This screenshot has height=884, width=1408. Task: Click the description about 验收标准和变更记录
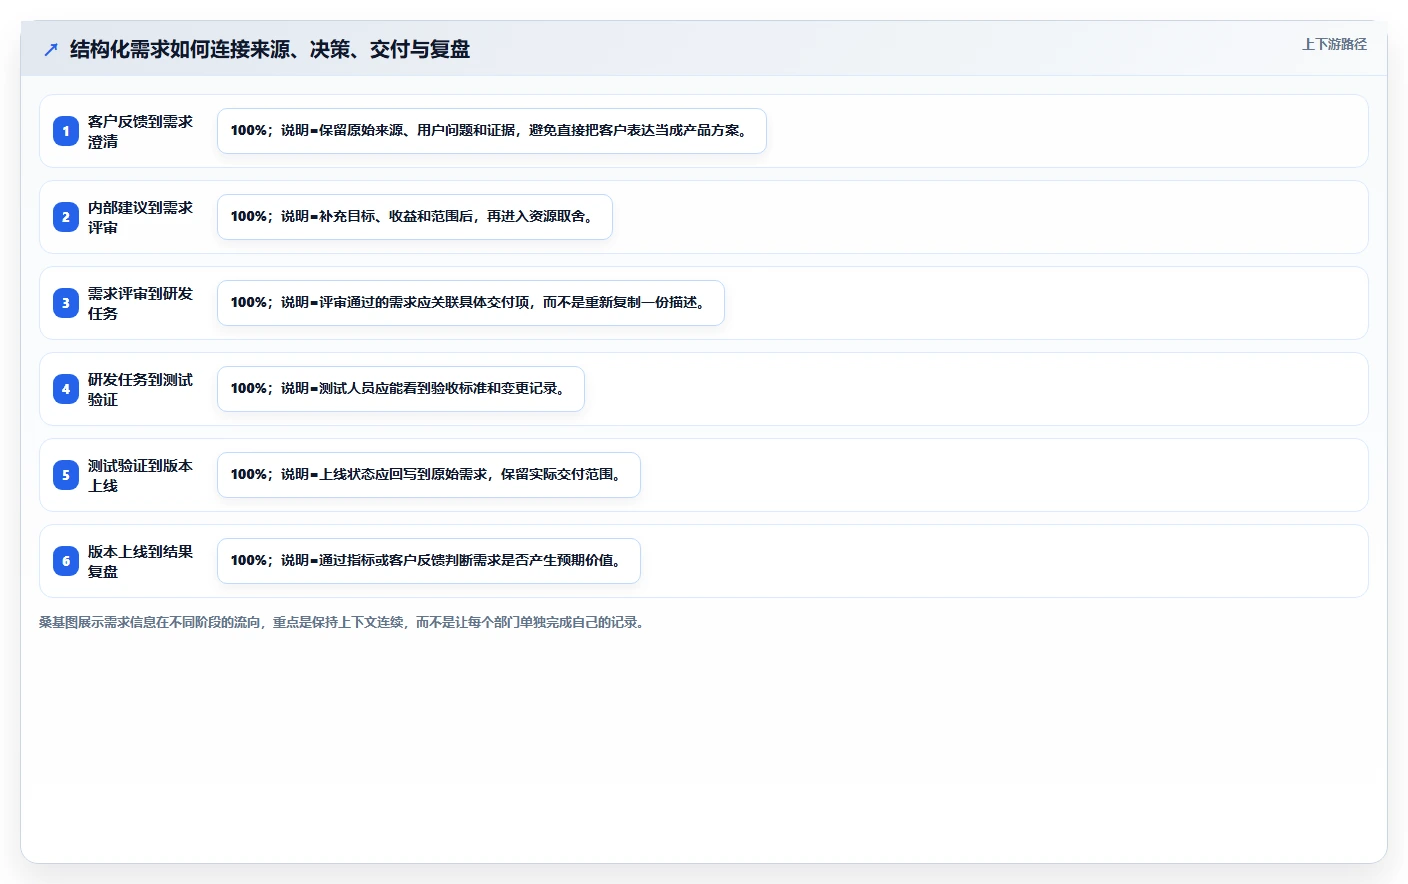[x=401, y=389]
